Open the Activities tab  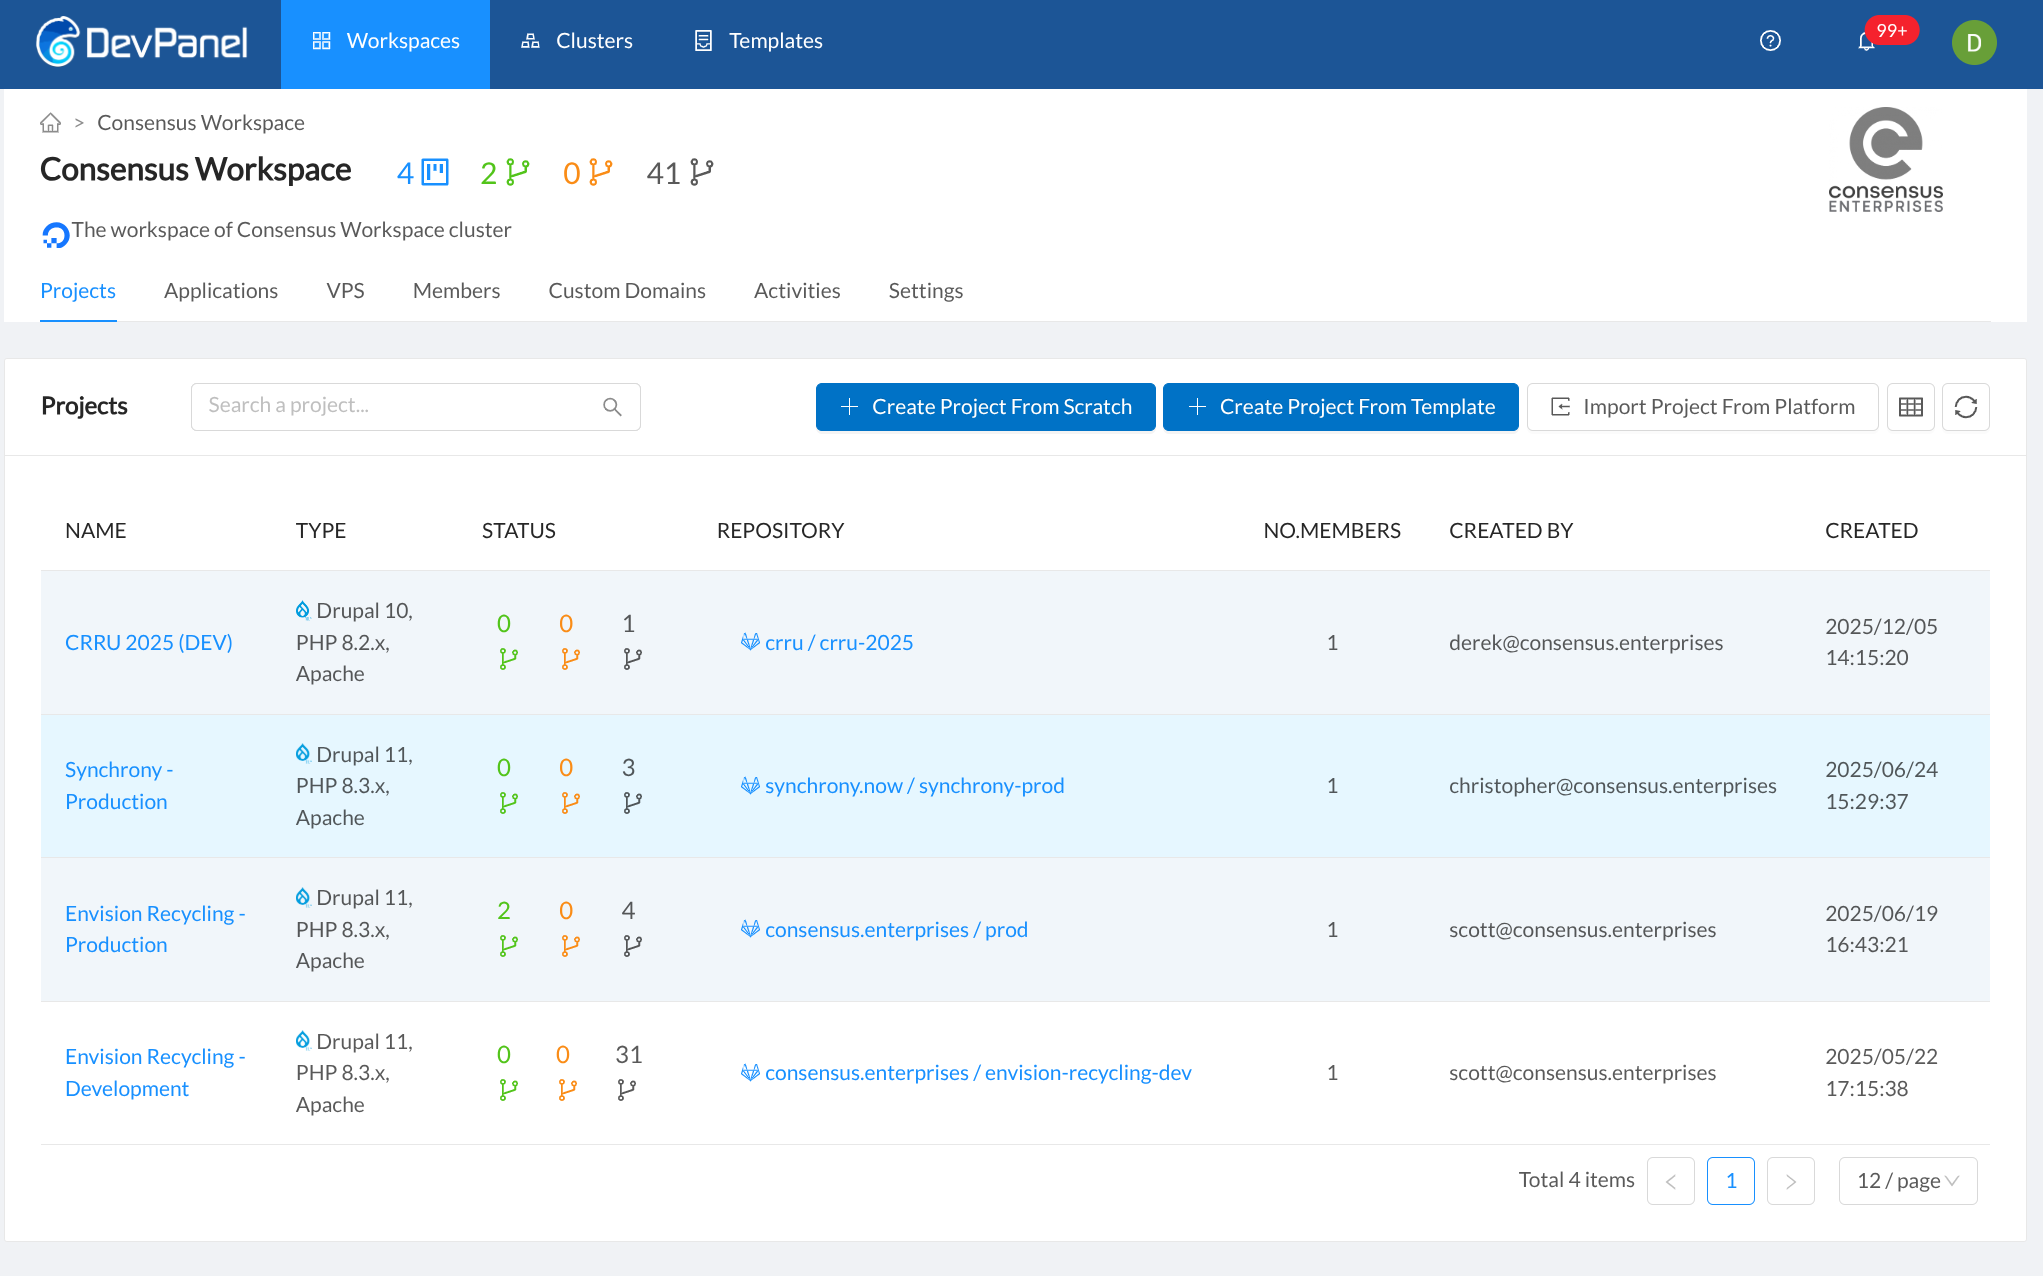[x=797, y=291]
